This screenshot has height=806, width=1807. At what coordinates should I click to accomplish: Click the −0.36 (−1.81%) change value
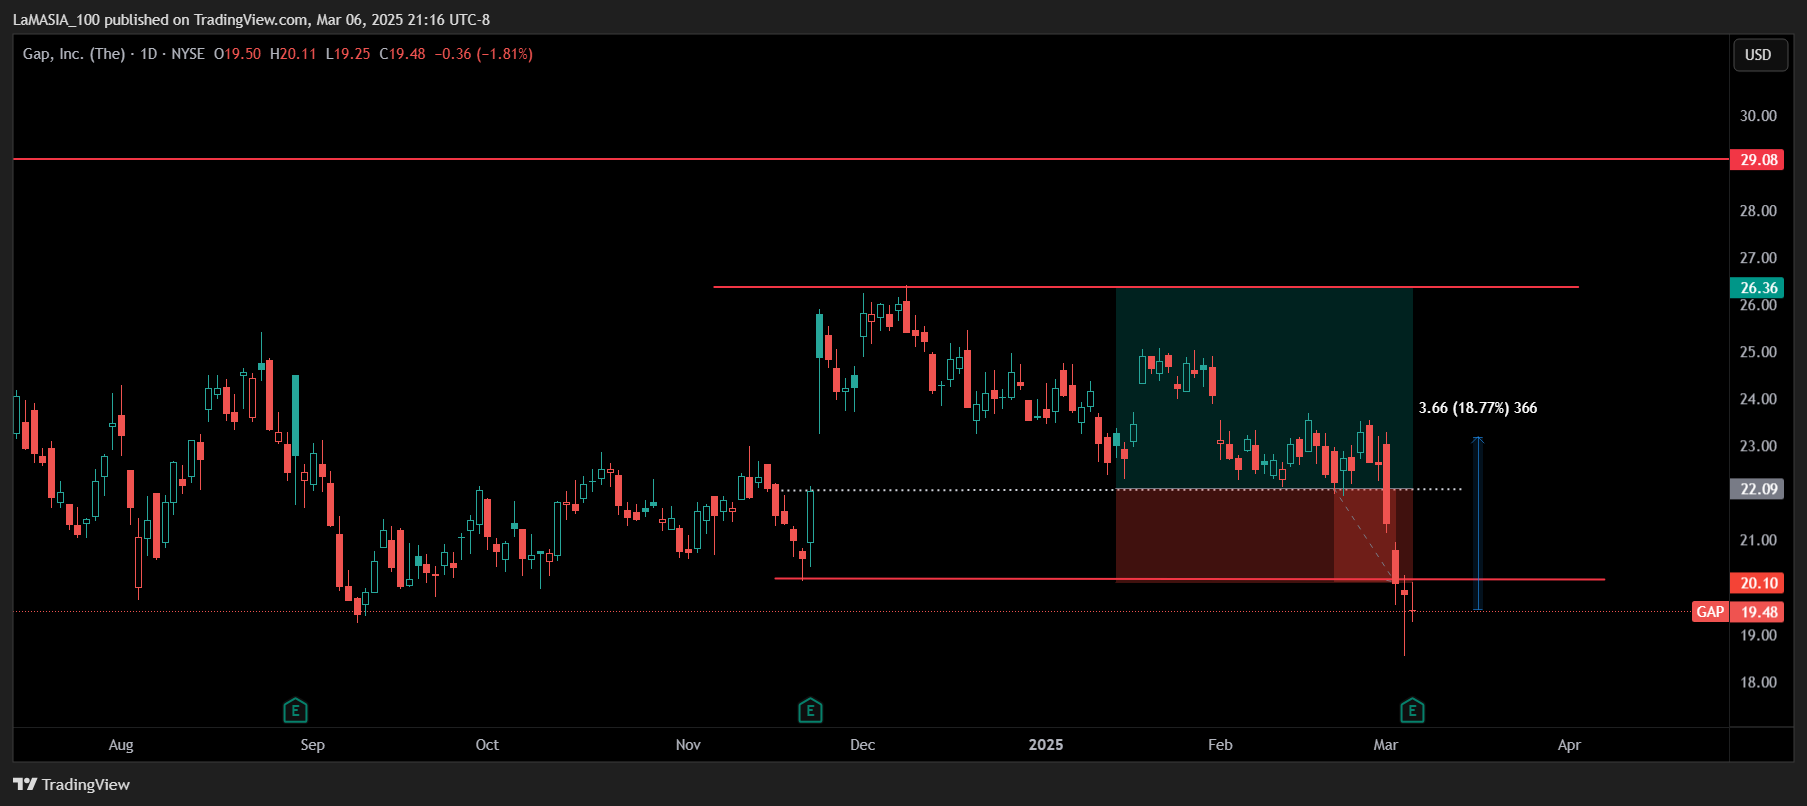coord(484,54)
